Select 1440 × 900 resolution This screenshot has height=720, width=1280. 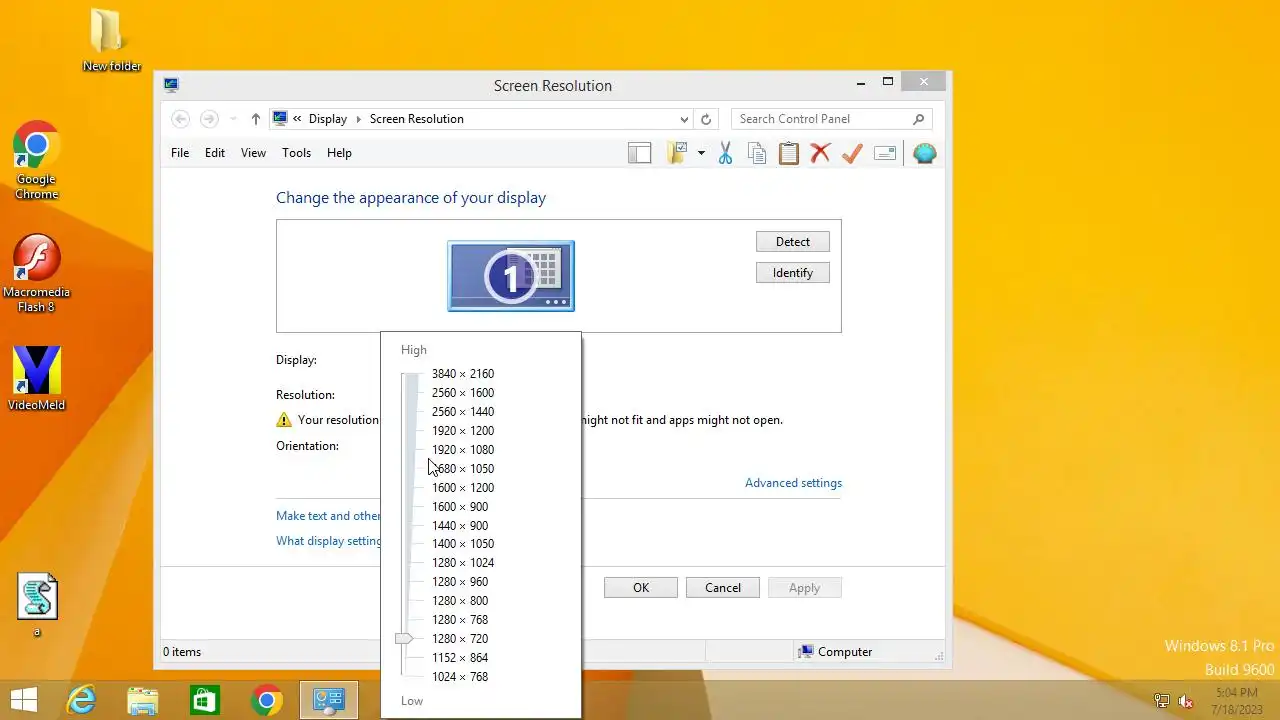pyautogui.click(x=460, y=526)
